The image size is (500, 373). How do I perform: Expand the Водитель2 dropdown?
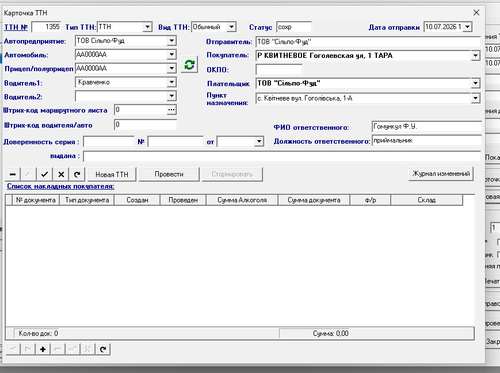[171, 96]
